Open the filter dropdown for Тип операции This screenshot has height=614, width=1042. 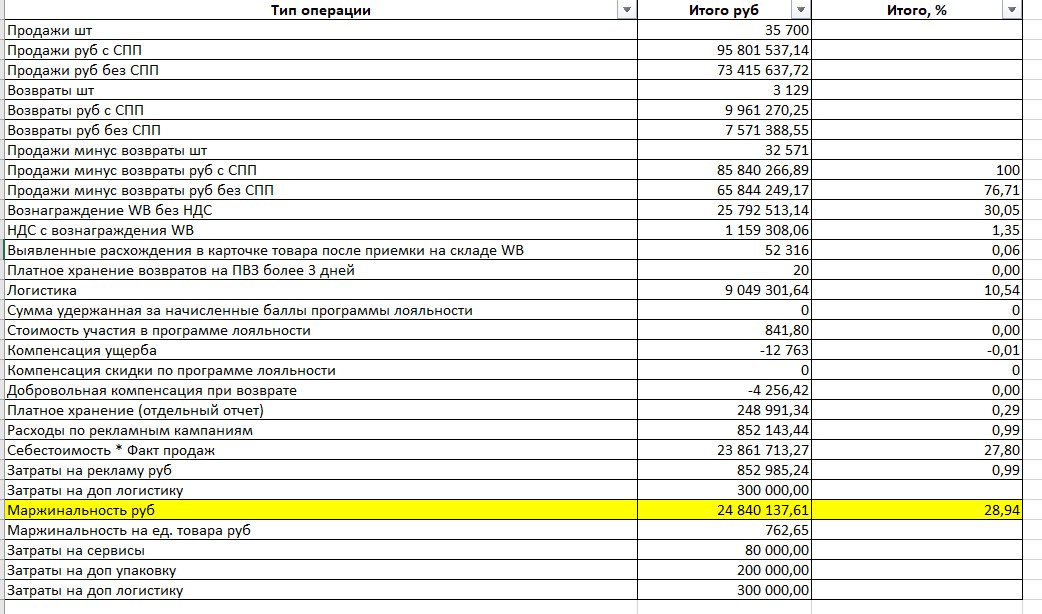tap(626, 10)
